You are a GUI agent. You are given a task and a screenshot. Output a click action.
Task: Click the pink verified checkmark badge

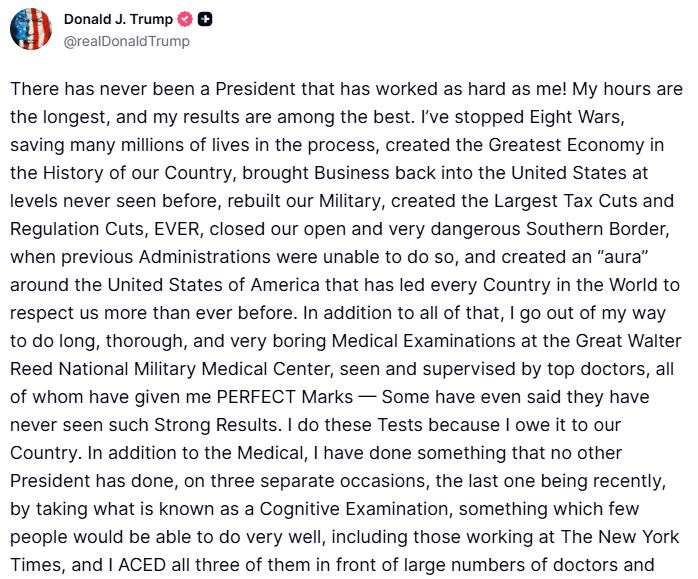click(x=186, y=20)
